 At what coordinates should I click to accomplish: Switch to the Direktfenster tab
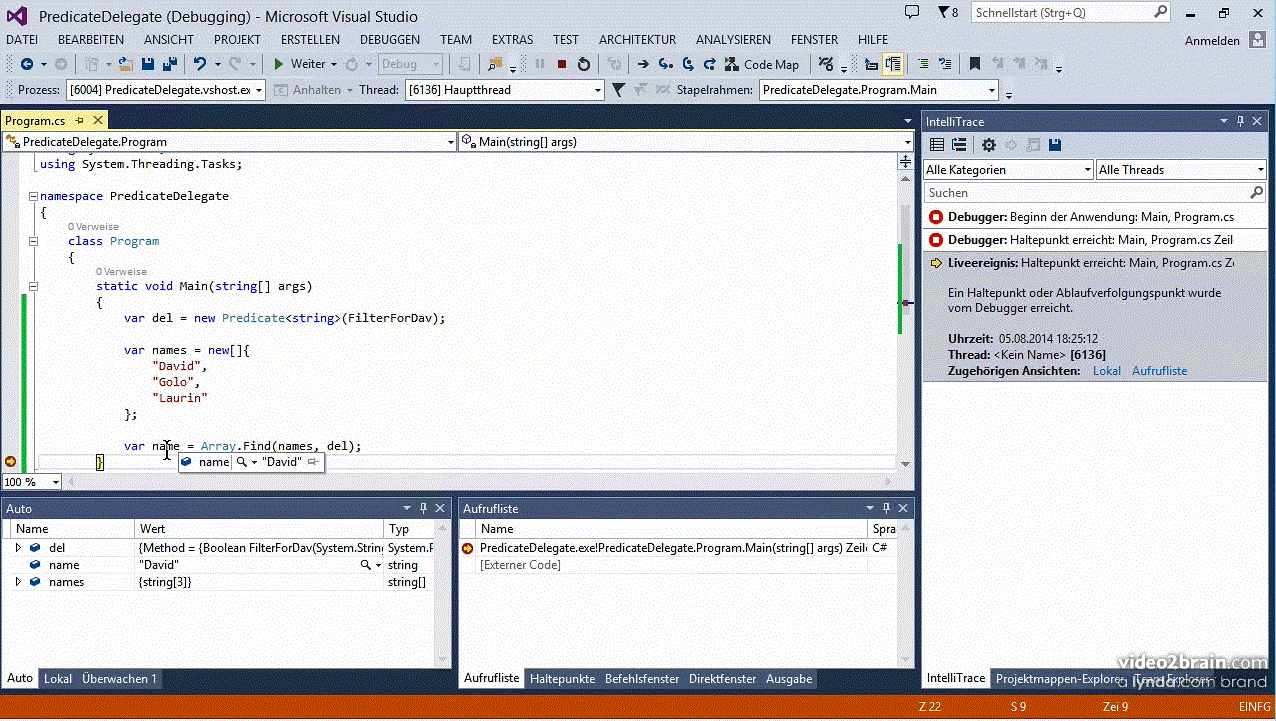[722, 678]
